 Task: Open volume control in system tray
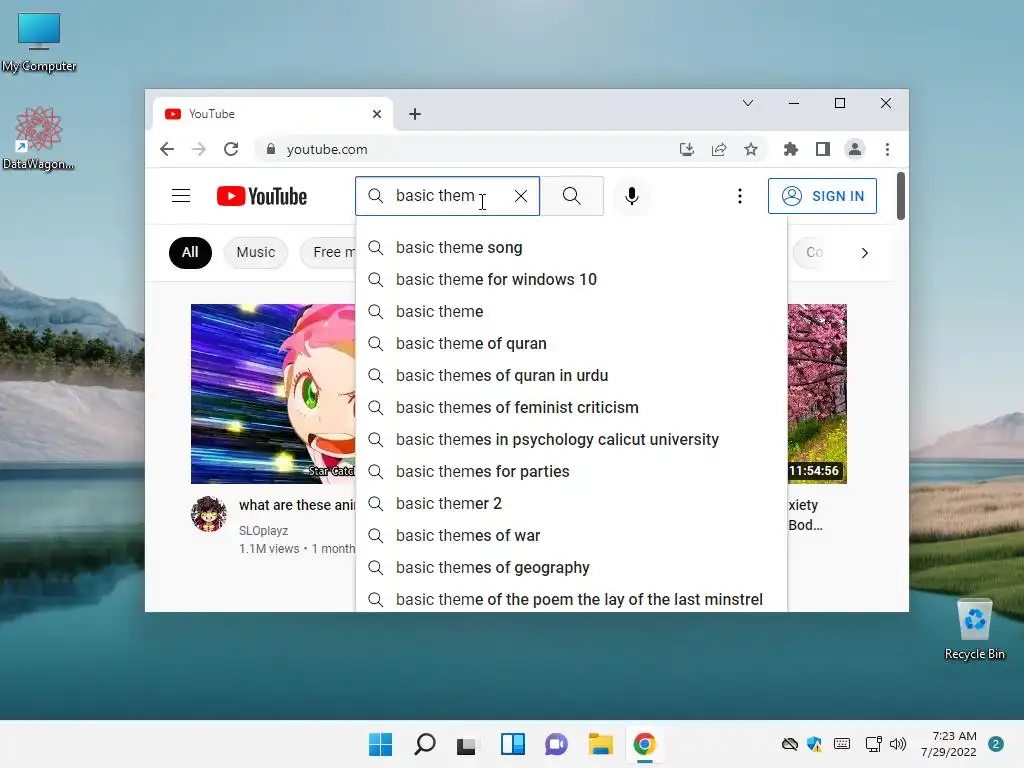[898, 744]
